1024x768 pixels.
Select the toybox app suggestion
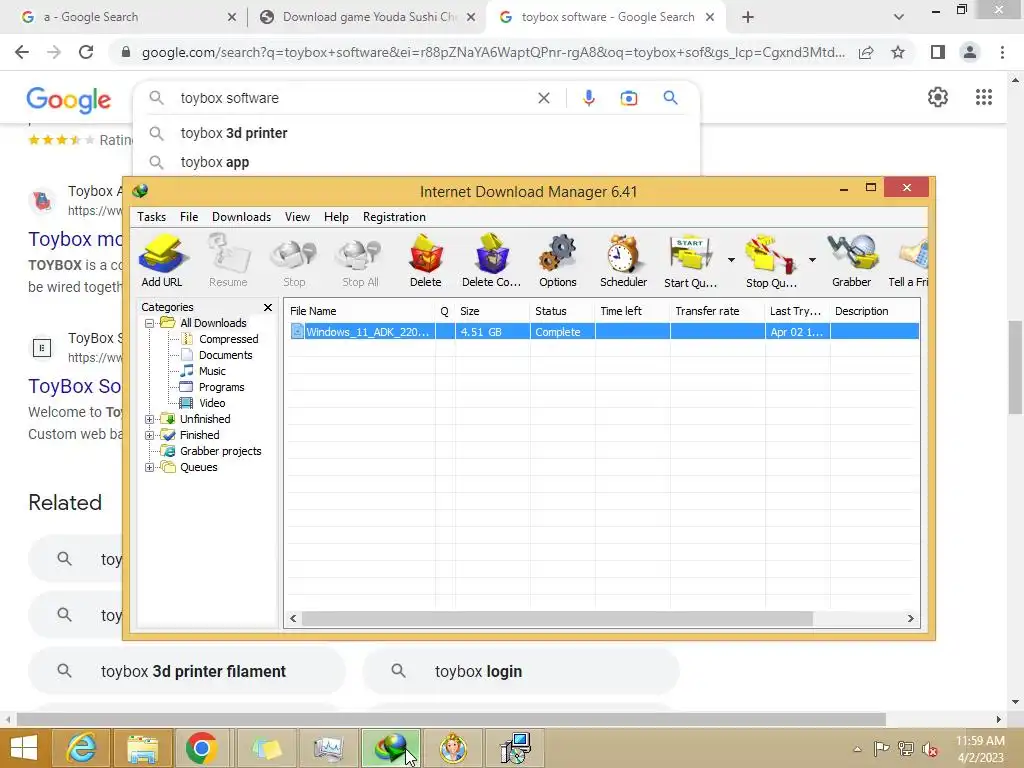tap(417, 162)
